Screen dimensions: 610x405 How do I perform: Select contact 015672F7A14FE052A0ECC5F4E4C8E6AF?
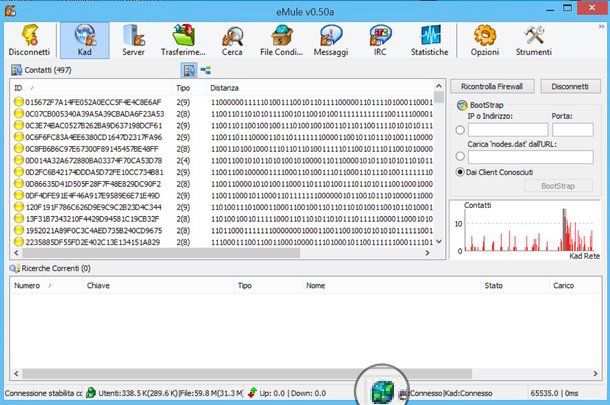point(223,102)
